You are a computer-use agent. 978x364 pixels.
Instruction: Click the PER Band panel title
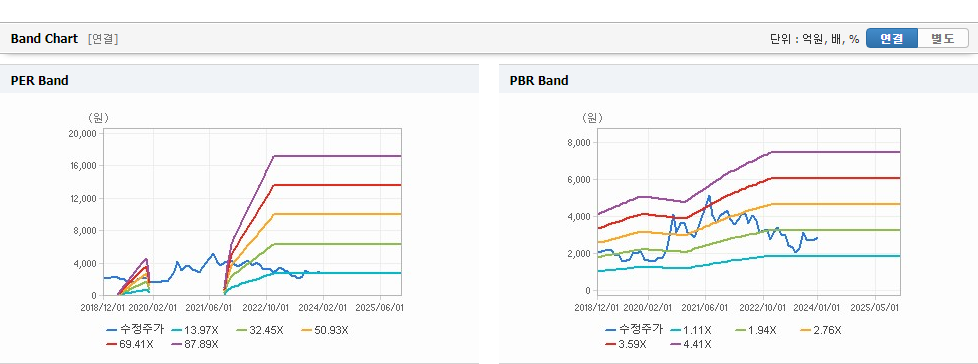[39, 80]
